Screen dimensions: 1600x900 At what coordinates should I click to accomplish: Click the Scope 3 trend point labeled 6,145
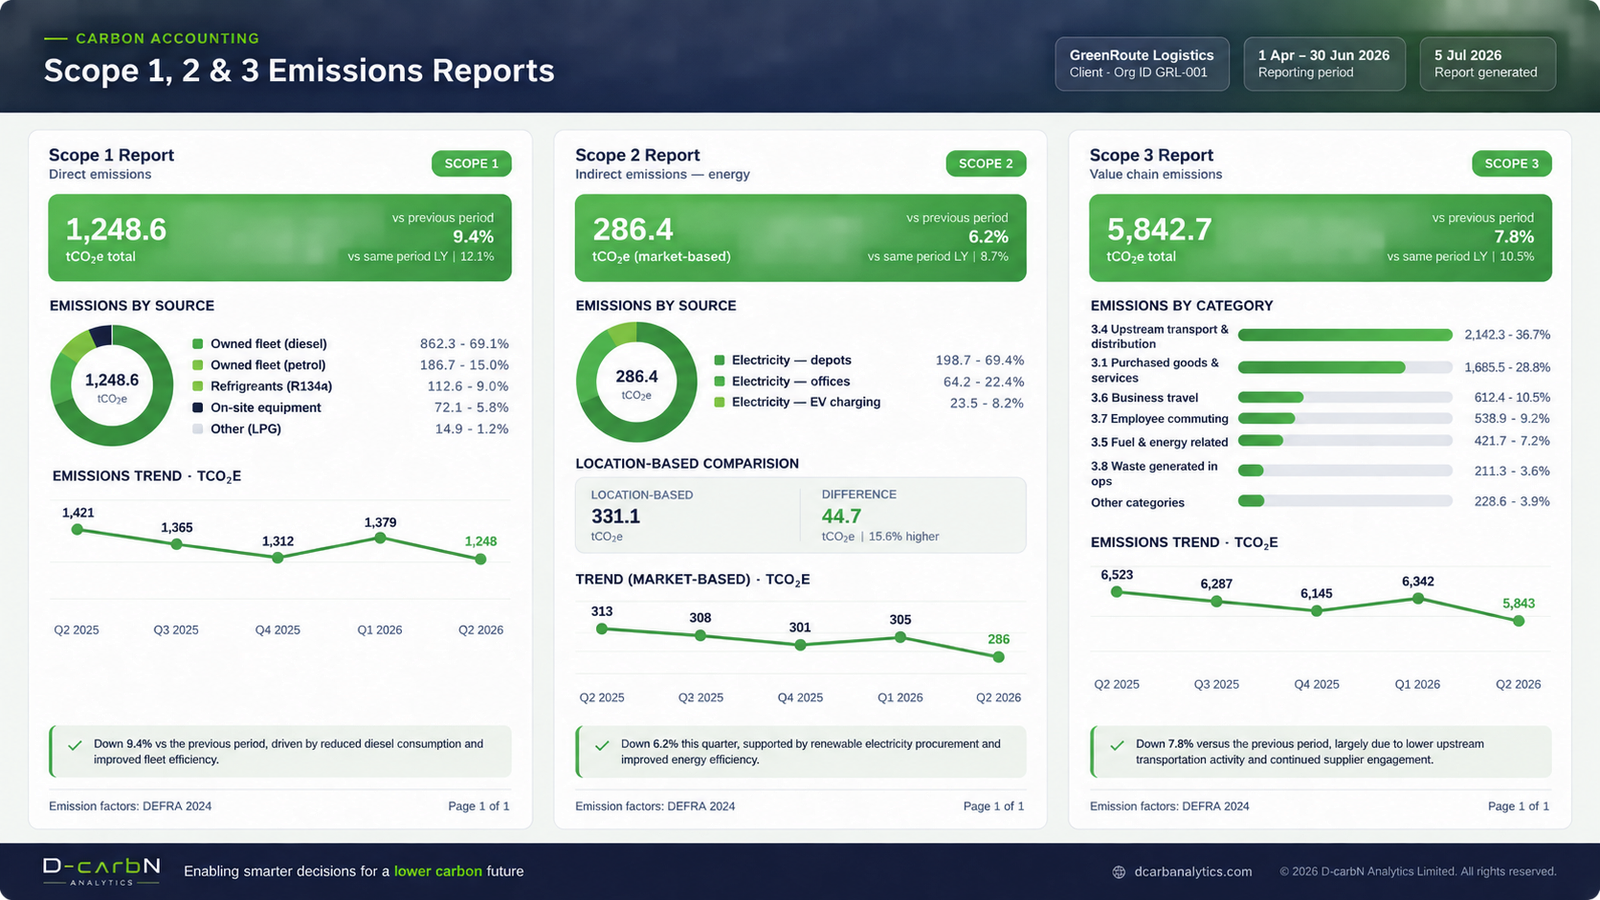point(1317,610)
